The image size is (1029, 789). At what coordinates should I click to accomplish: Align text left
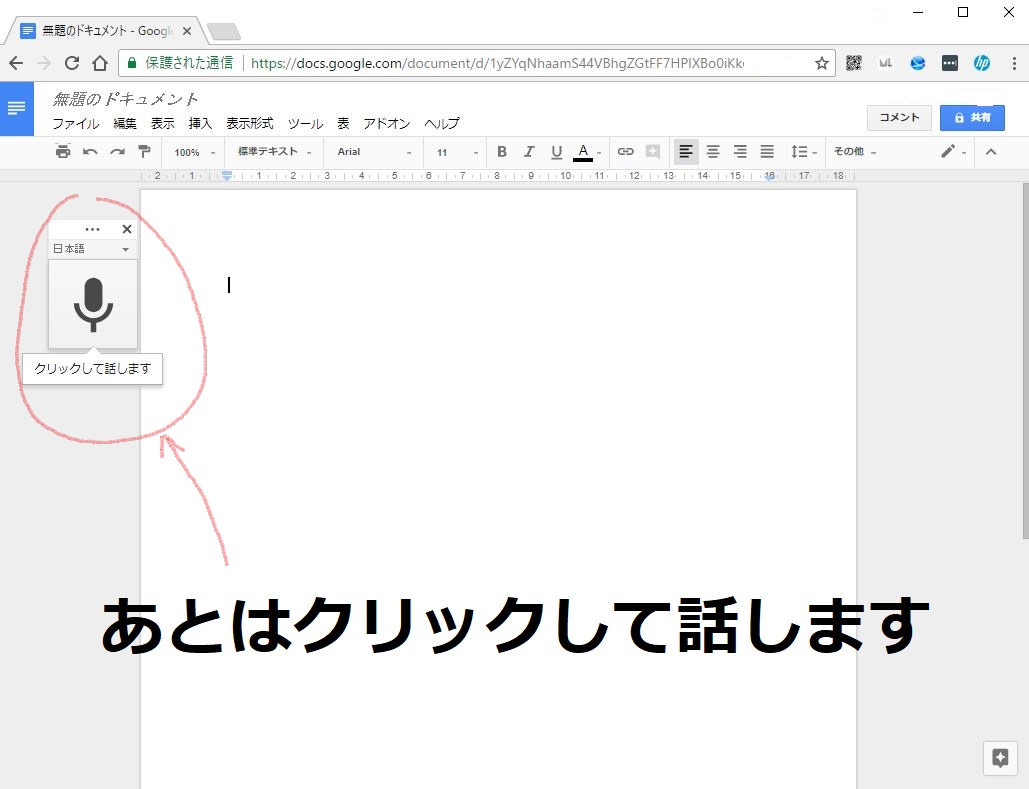point(686,152)
